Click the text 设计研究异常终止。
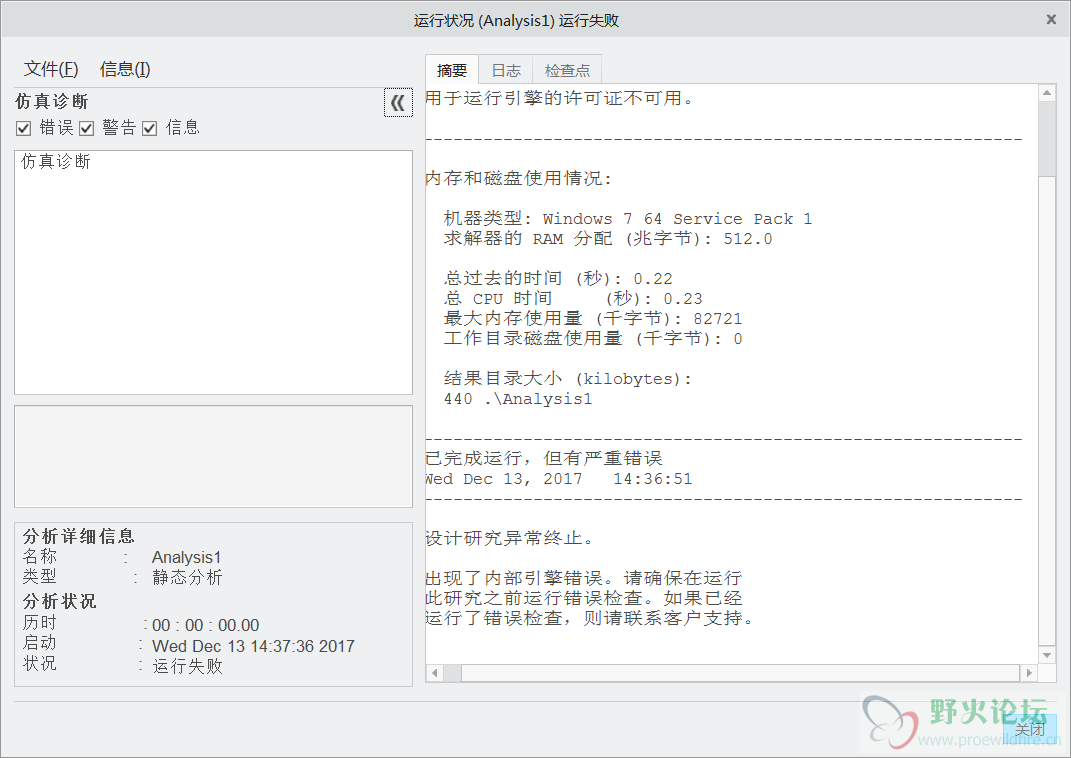This screenshot has height=758, width=1071. 510,538
